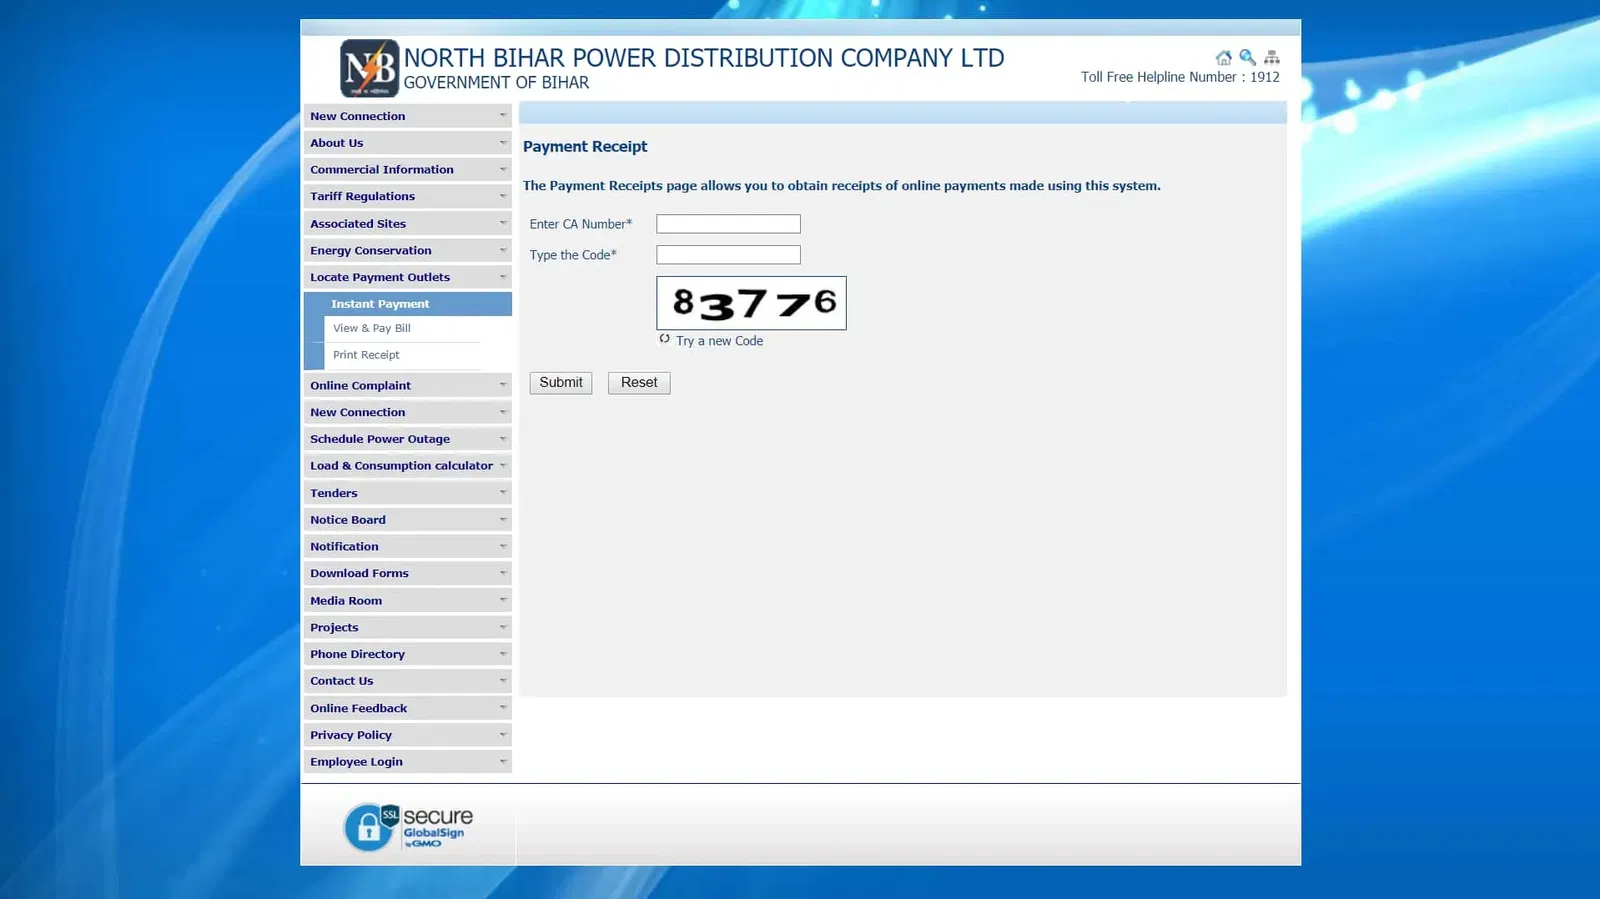Image resolution: width=1600 pixels, height=899 pixels.
Task: Click the NB company logo
Action: click(369, 68)
